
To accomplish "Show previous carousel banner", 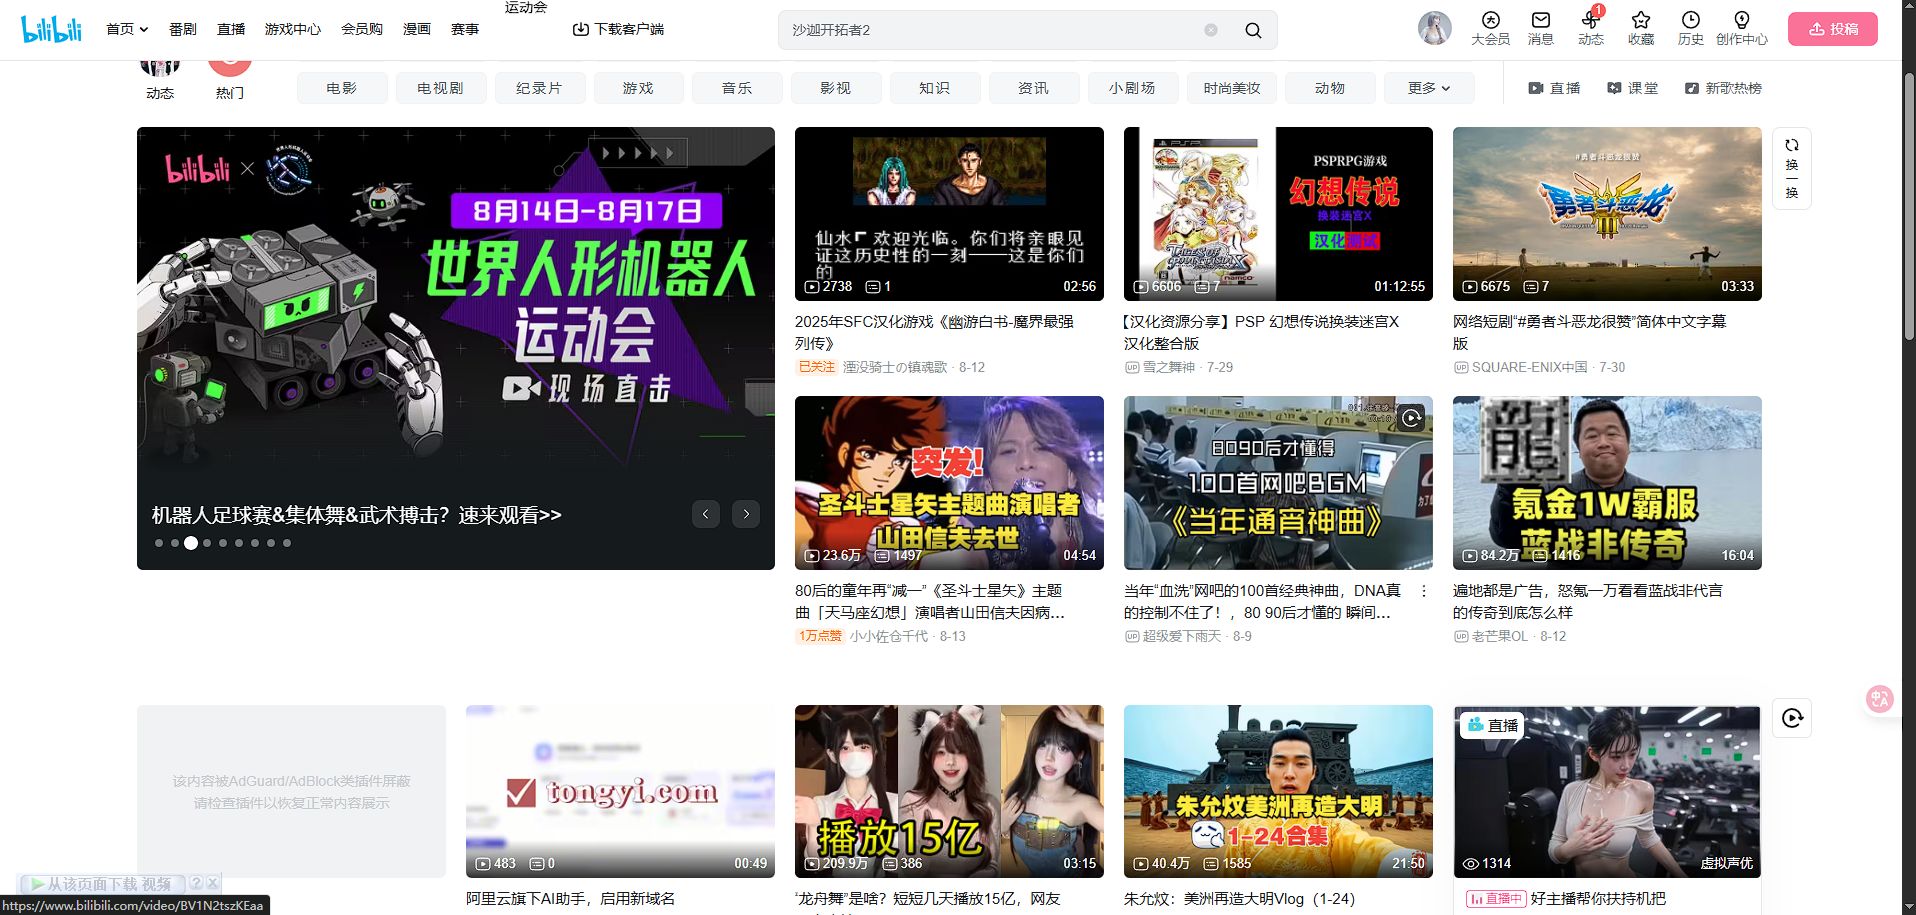I will [705, 514].
